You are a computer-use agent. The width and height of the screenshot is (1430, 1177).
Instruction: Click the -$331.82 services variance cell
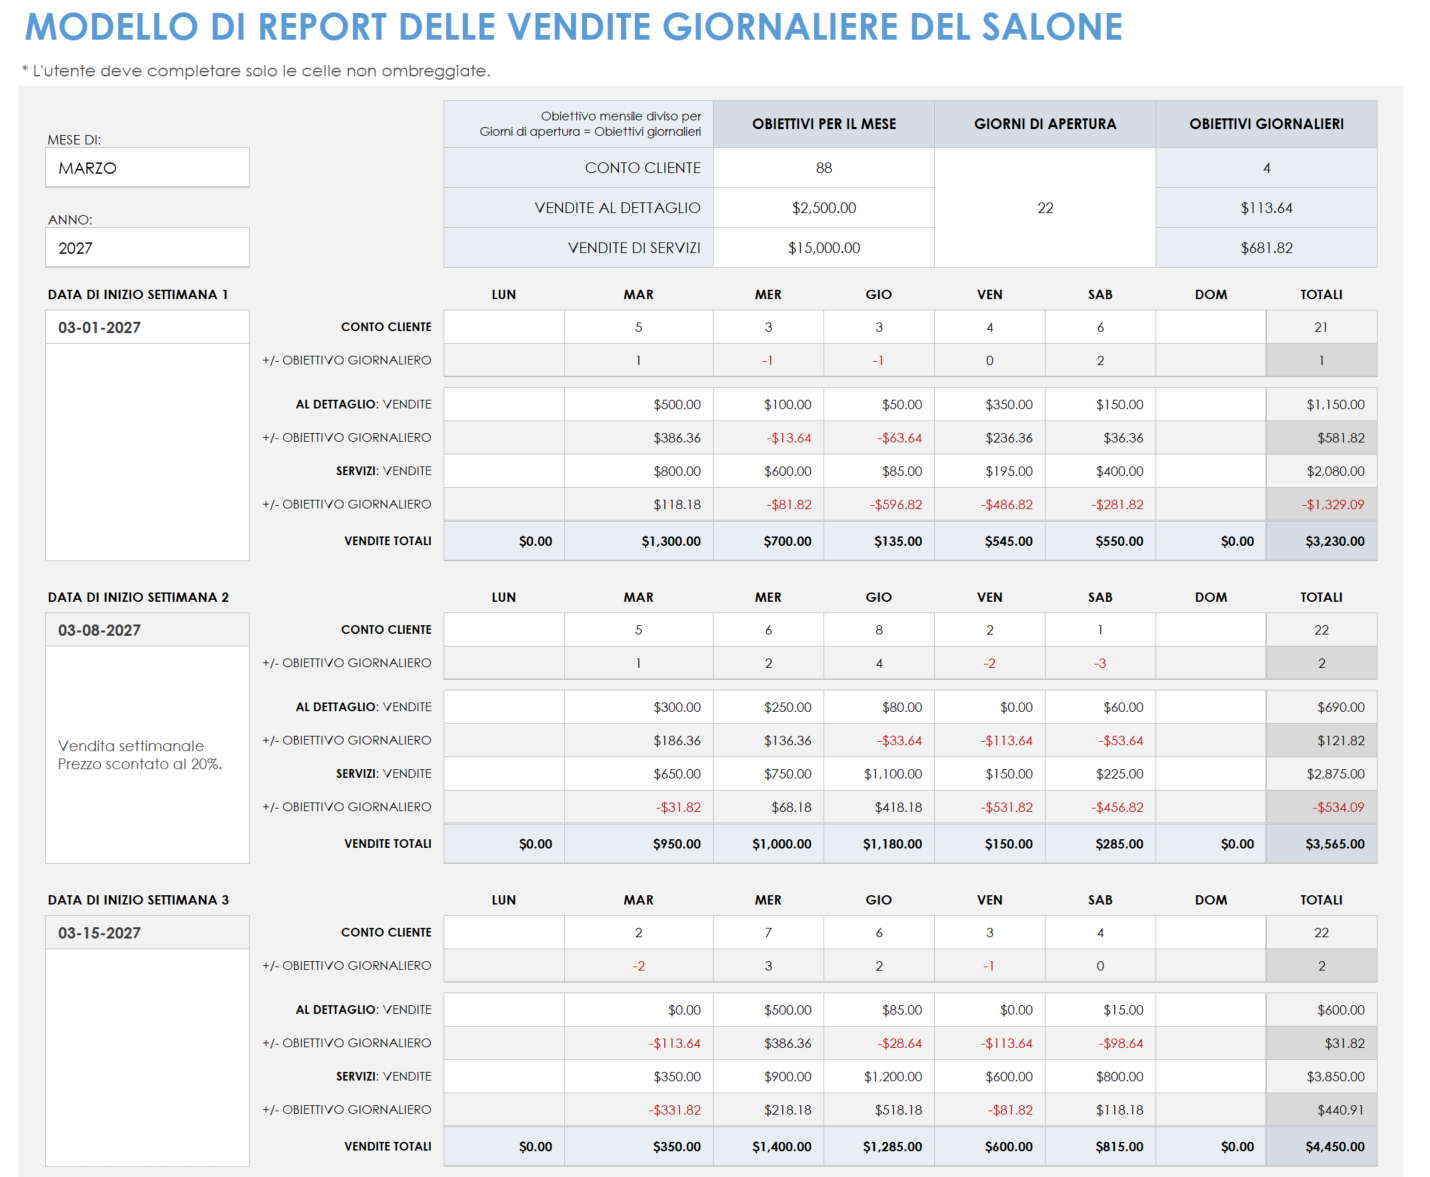pyautogui.click(x=639, y=1110)
